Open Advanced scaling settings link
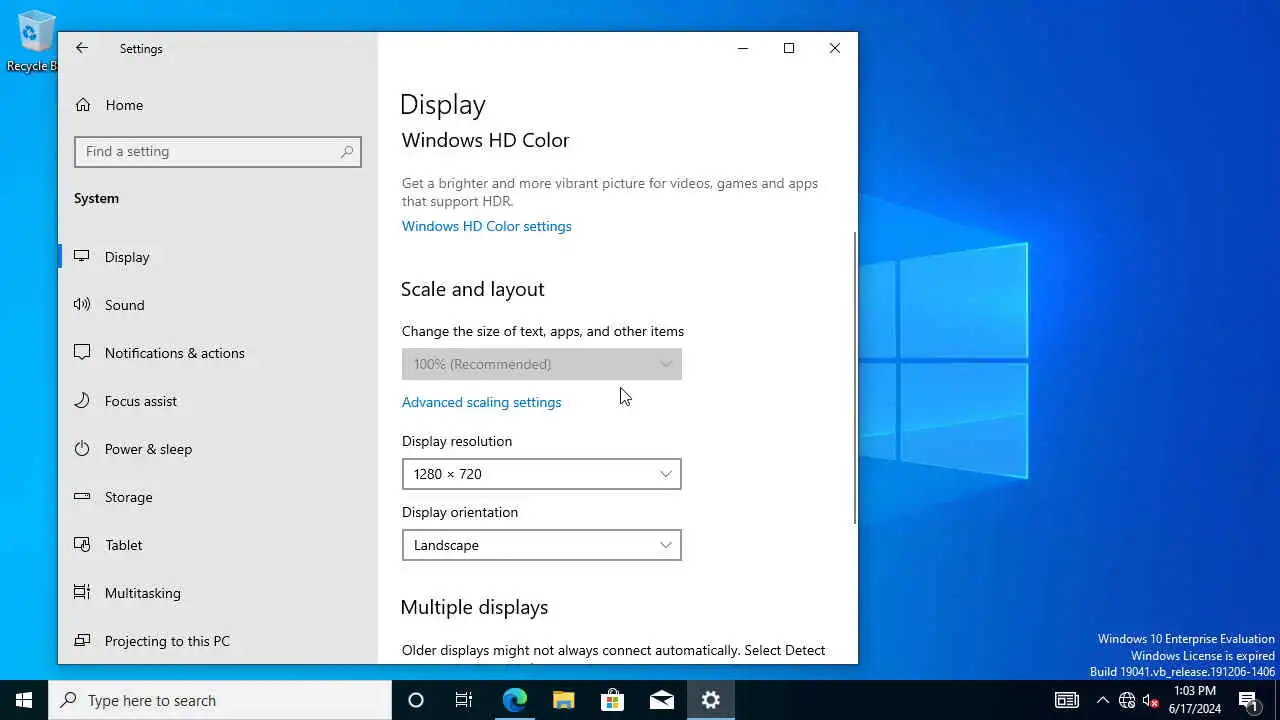The image size is (1280, 720). (x=481, y=402)
